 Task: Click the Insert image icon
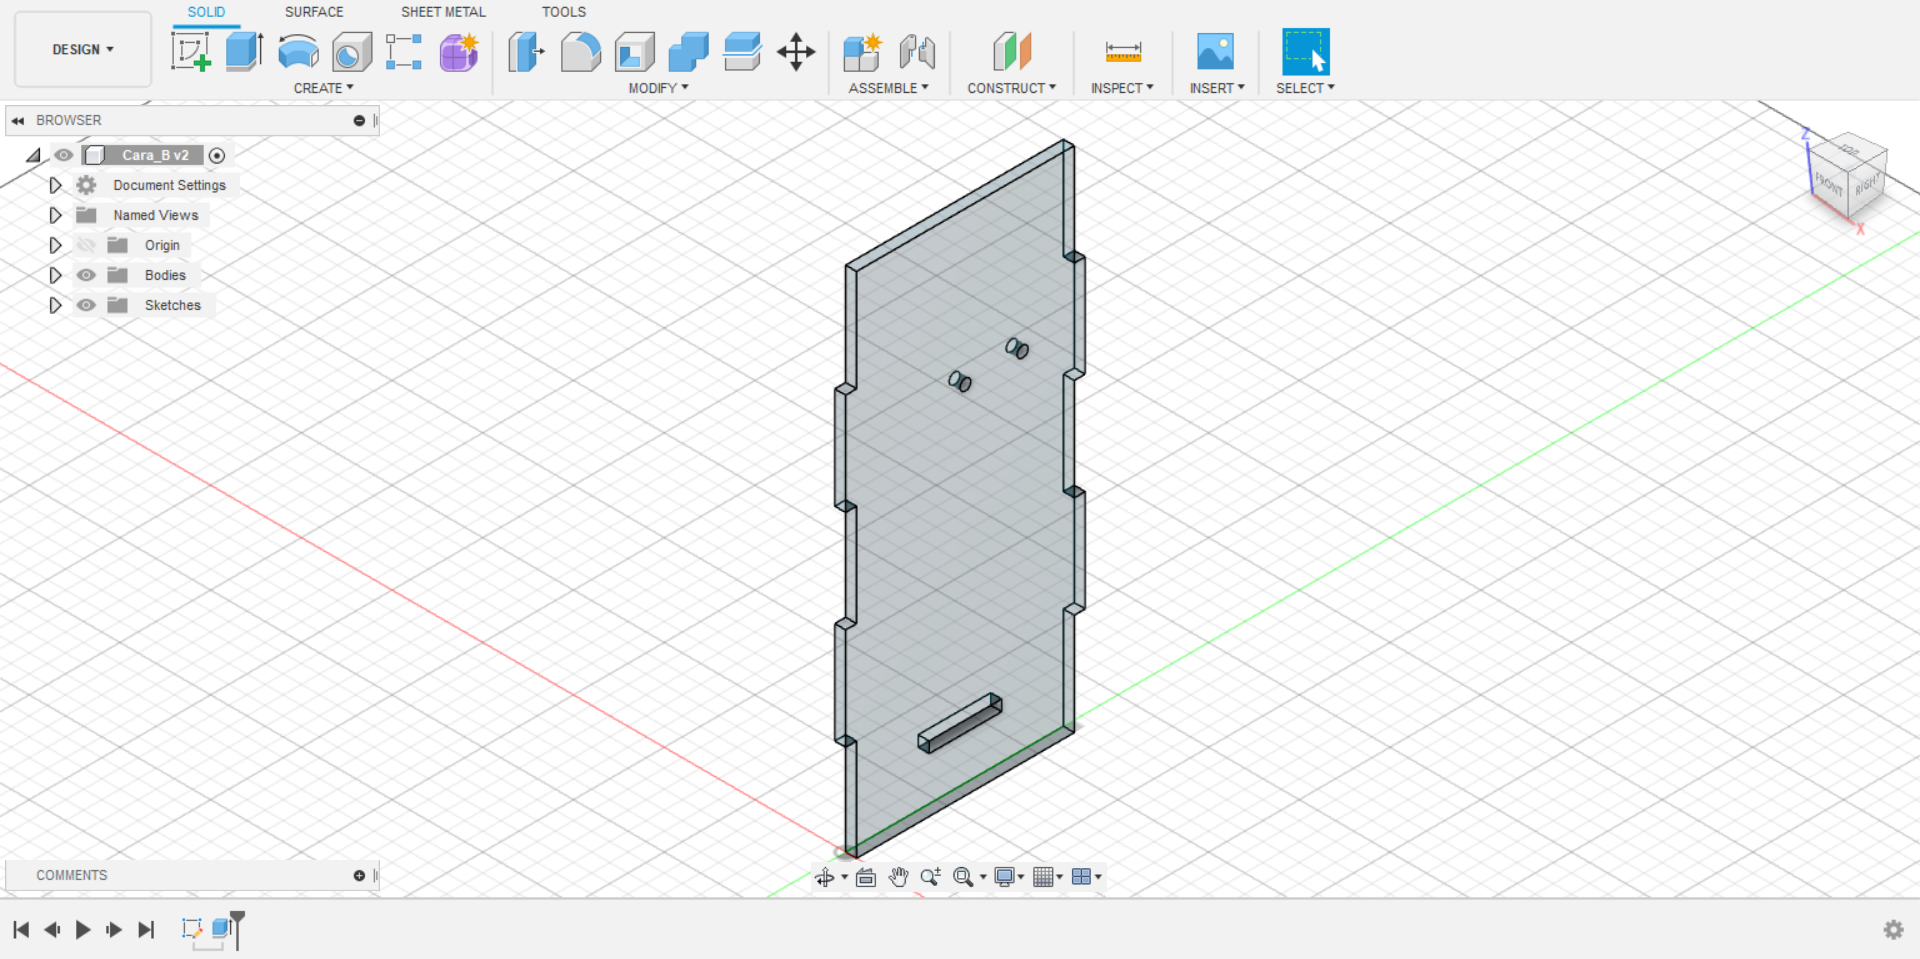(1216, 51)
